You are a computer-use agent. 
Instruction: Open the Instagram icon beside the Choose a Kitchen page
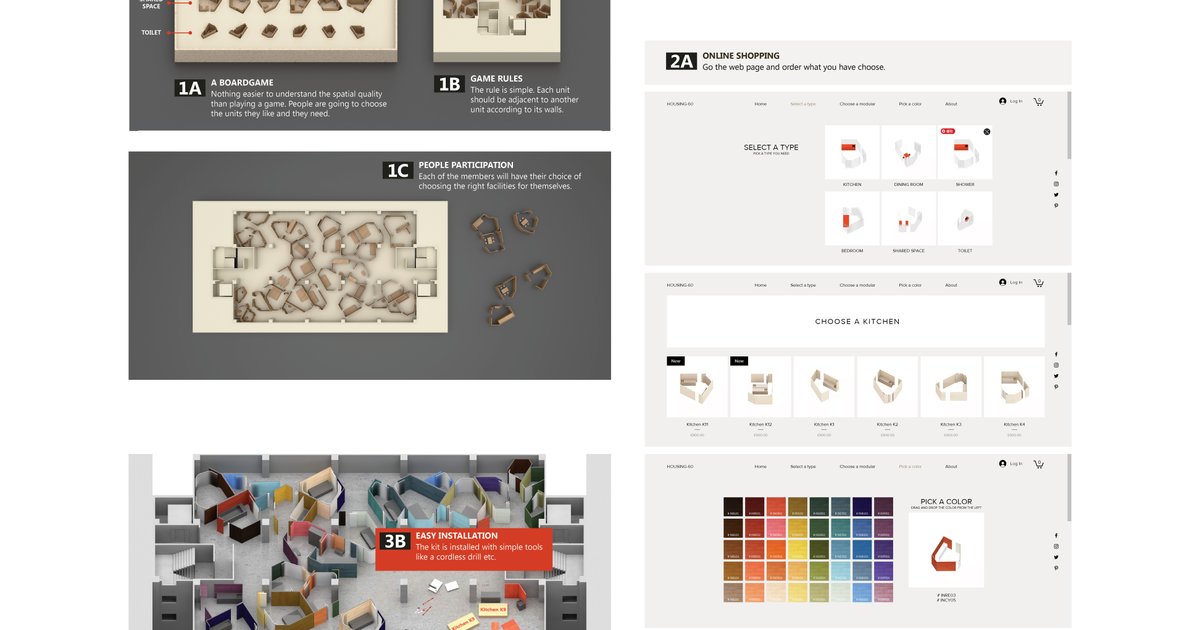[x=1056, y=365]
